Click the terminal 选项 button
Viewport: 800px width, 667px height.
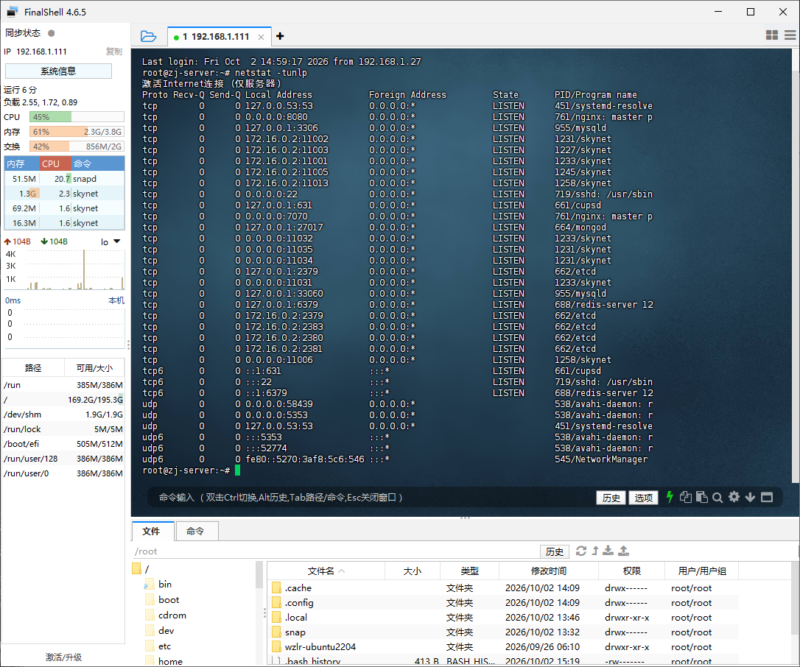tap(643, 498)
